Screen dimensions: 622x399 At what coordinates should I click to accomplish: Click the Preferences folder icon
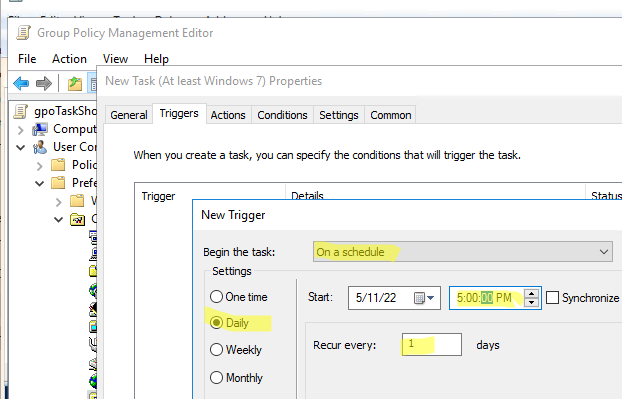pos(58,182)
